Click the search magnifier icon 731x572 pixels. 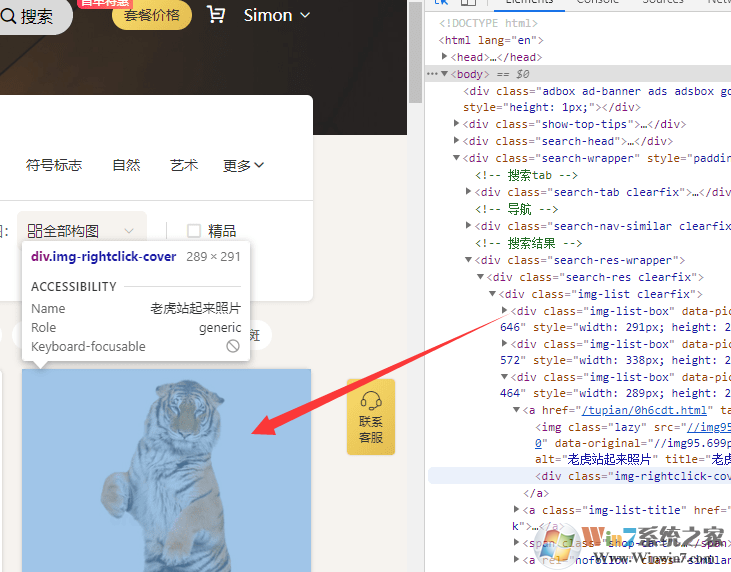point(8,16)
